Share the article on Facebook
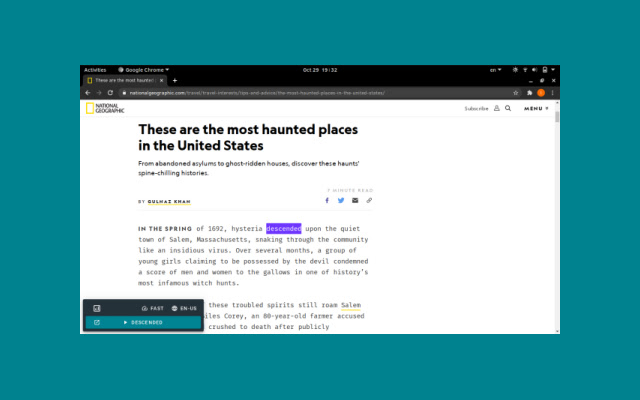 pos(327,200)
